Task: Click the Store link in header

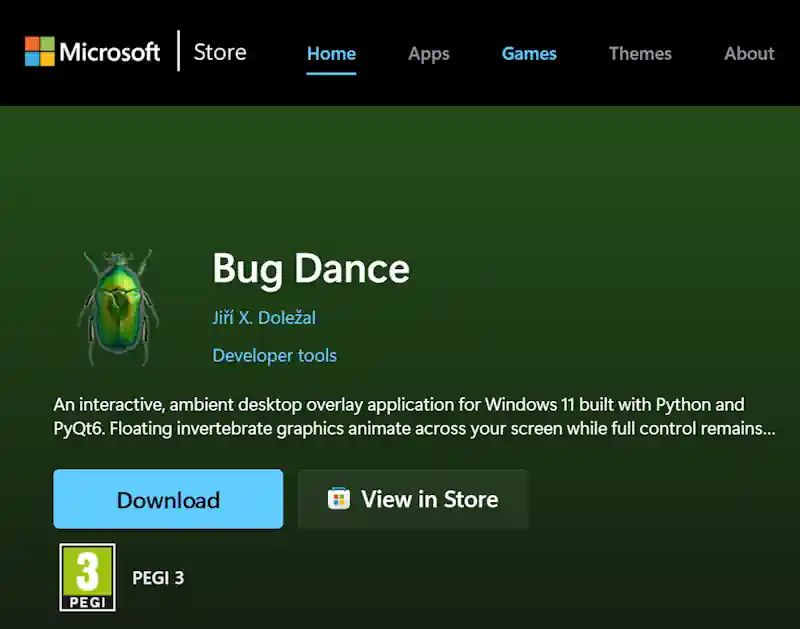Action: (220, 52)
